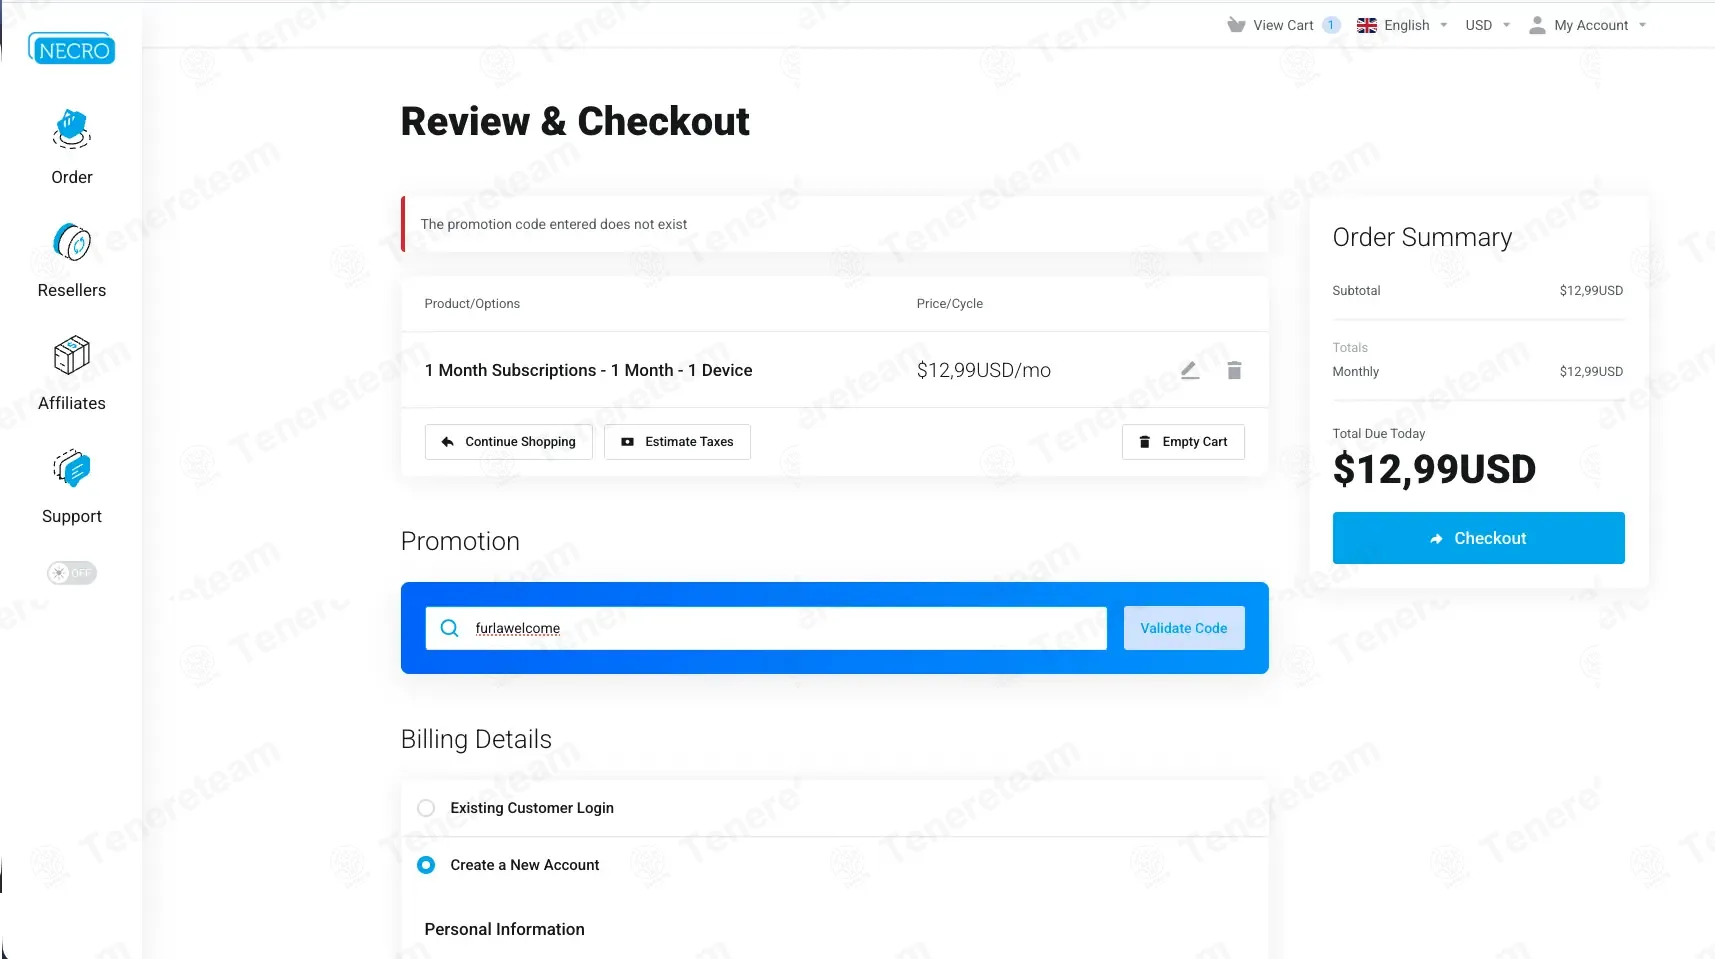The width and height of the screenshot is (1715, 959).
Task: Open the Order section icon
Action: point(72,129)
